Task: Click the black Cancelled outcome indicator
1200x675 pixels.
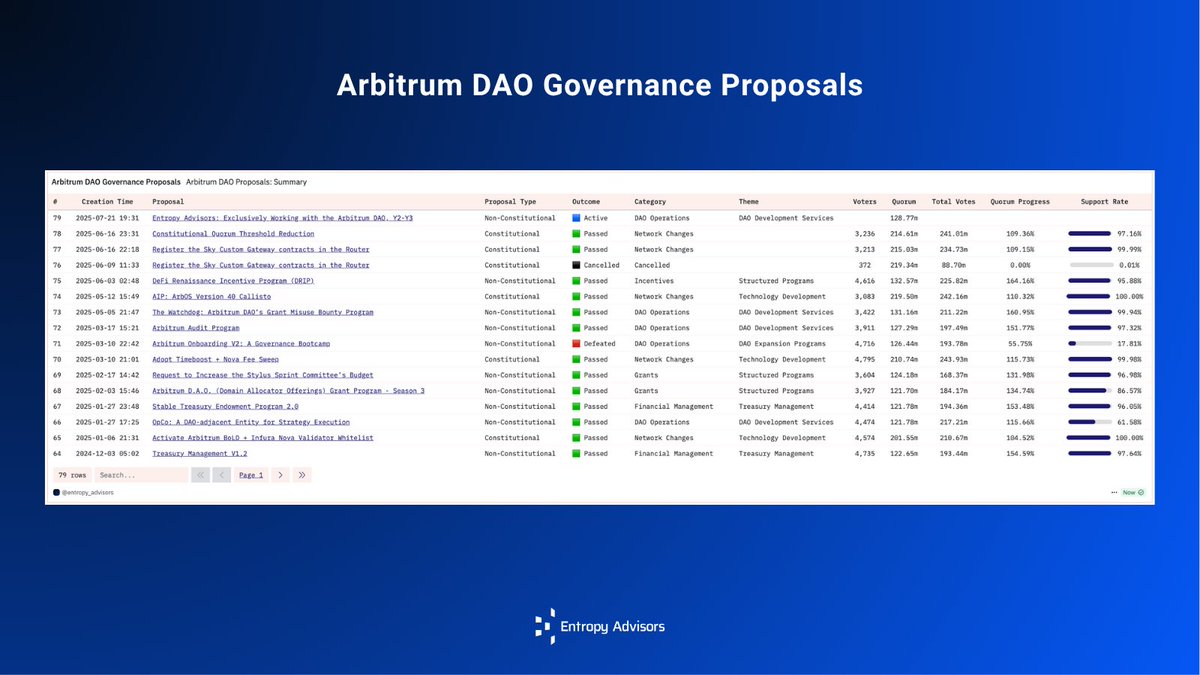Action: pos(577,265)
